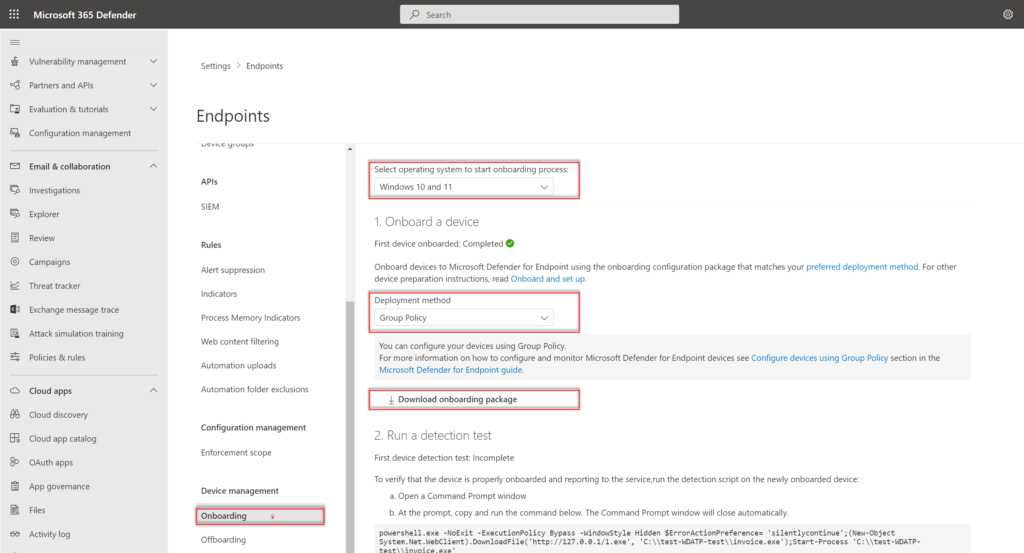Click the green onboarding Completed checkmark
Screen dimensions: 1024x553
tap(510, 244)
